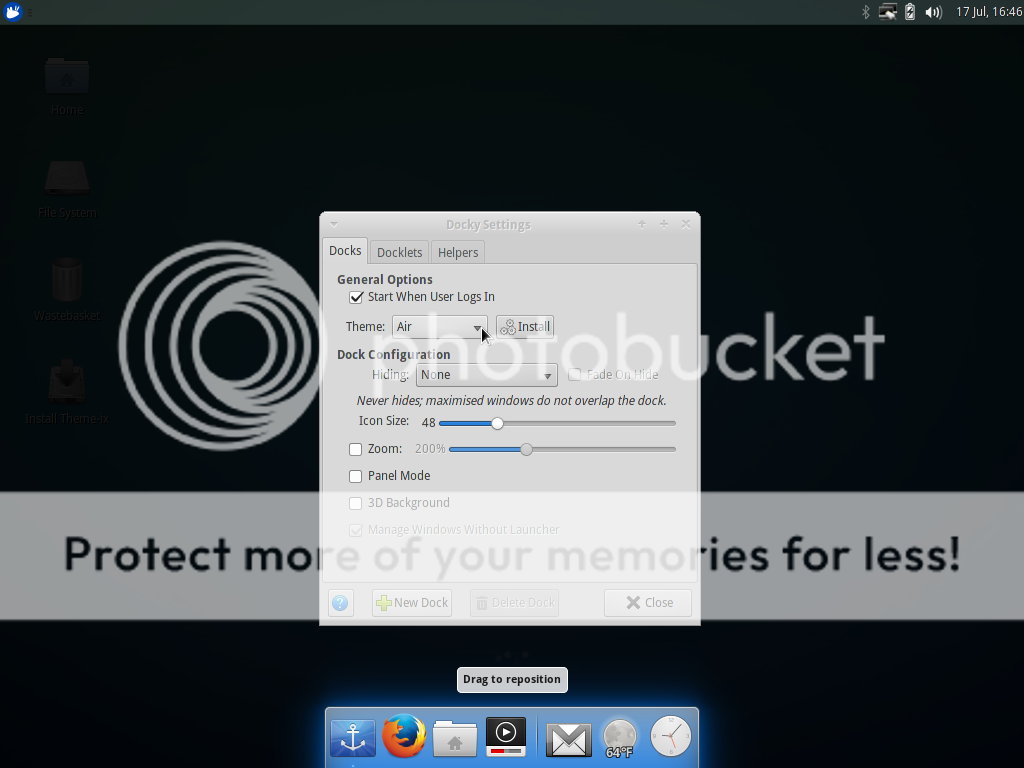Switch to the Helpers tab
Viewport: 1024px width, 768px height.
(x=458, y=252)
